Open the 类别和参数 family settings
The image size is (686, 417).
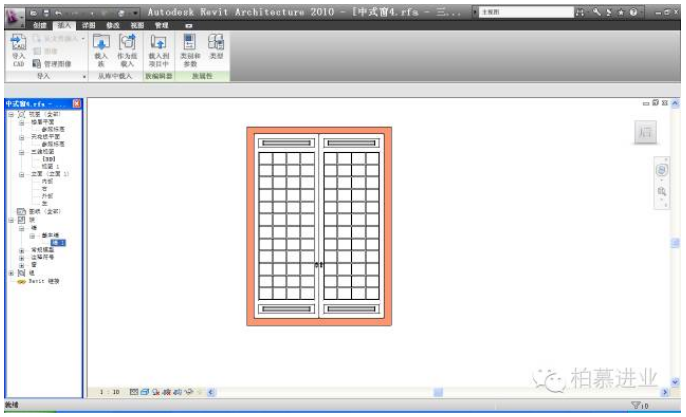[x=190, y=51]
